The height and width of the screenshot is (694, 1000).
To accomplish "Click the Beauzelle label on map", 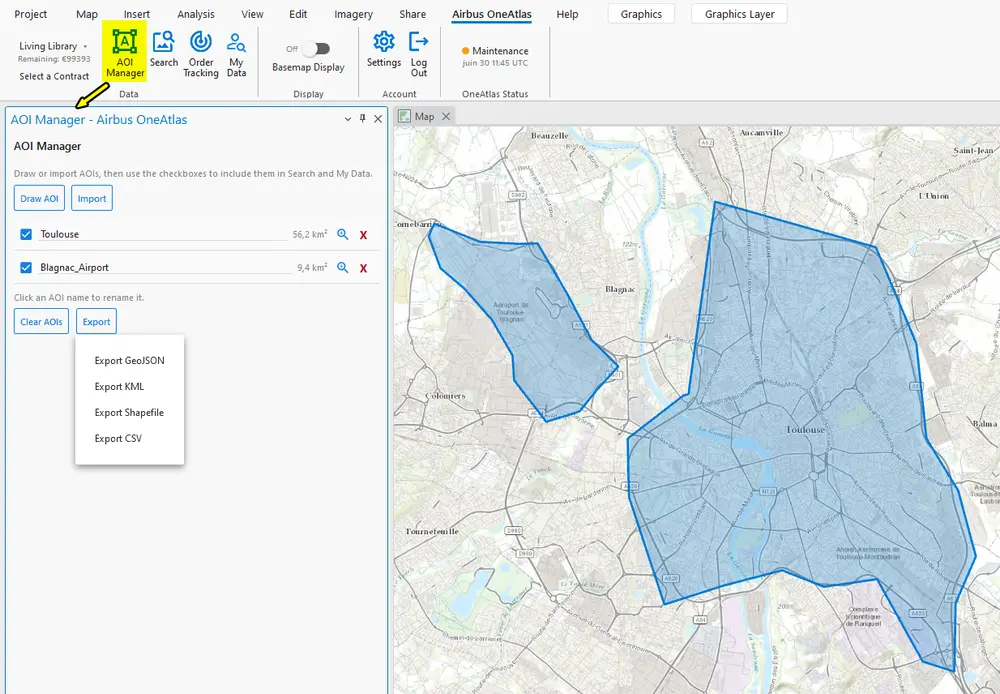I will pos(549,135).
